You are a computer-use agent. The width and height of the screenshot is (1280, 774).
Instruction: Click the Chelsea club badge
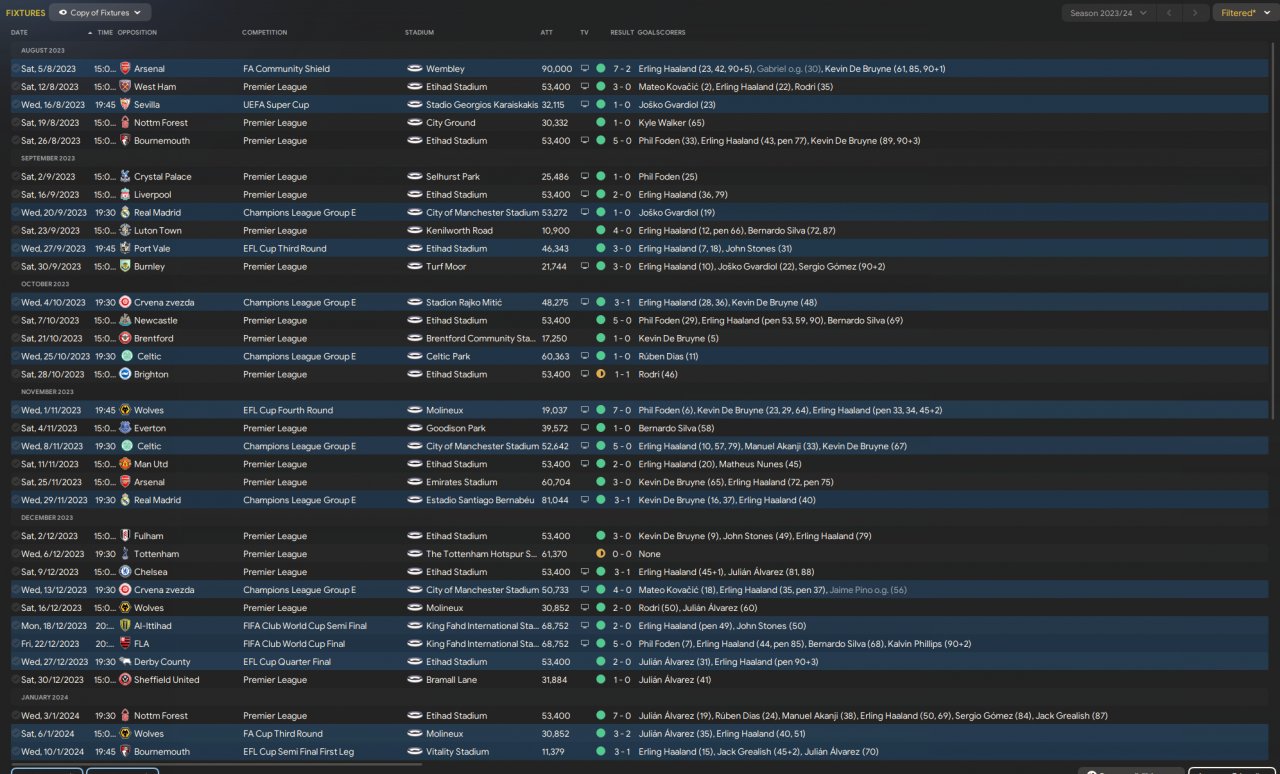[125, 573]
